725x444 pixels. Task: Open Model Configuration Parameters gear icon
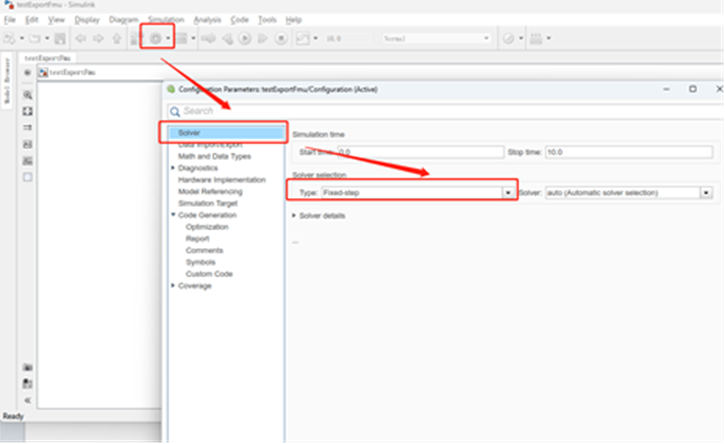point(156,38)
